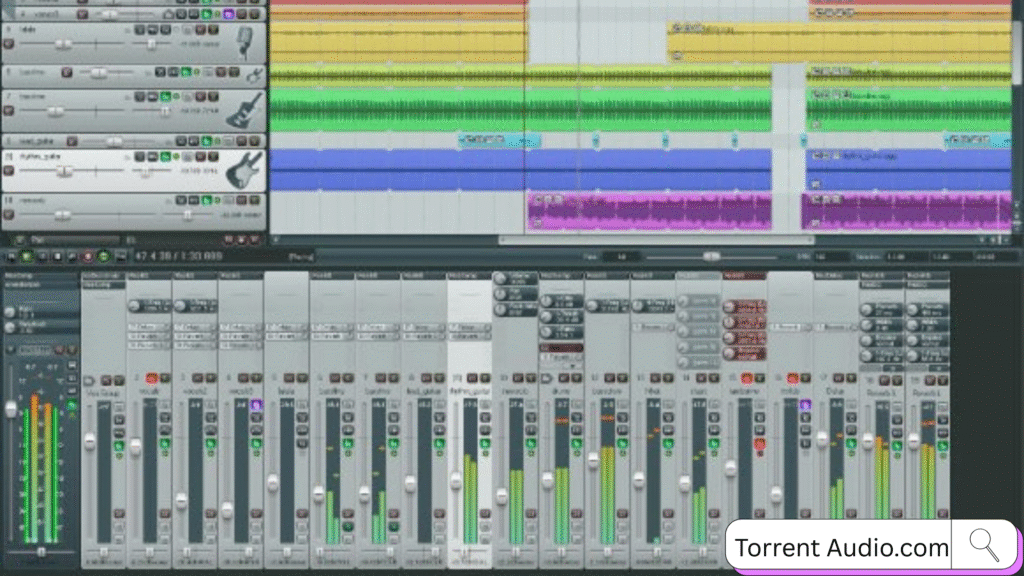Click the playrate slider in the transport bar
Image resolution: width=1024 pixels, height=576 pixels.
pos(710,257)
